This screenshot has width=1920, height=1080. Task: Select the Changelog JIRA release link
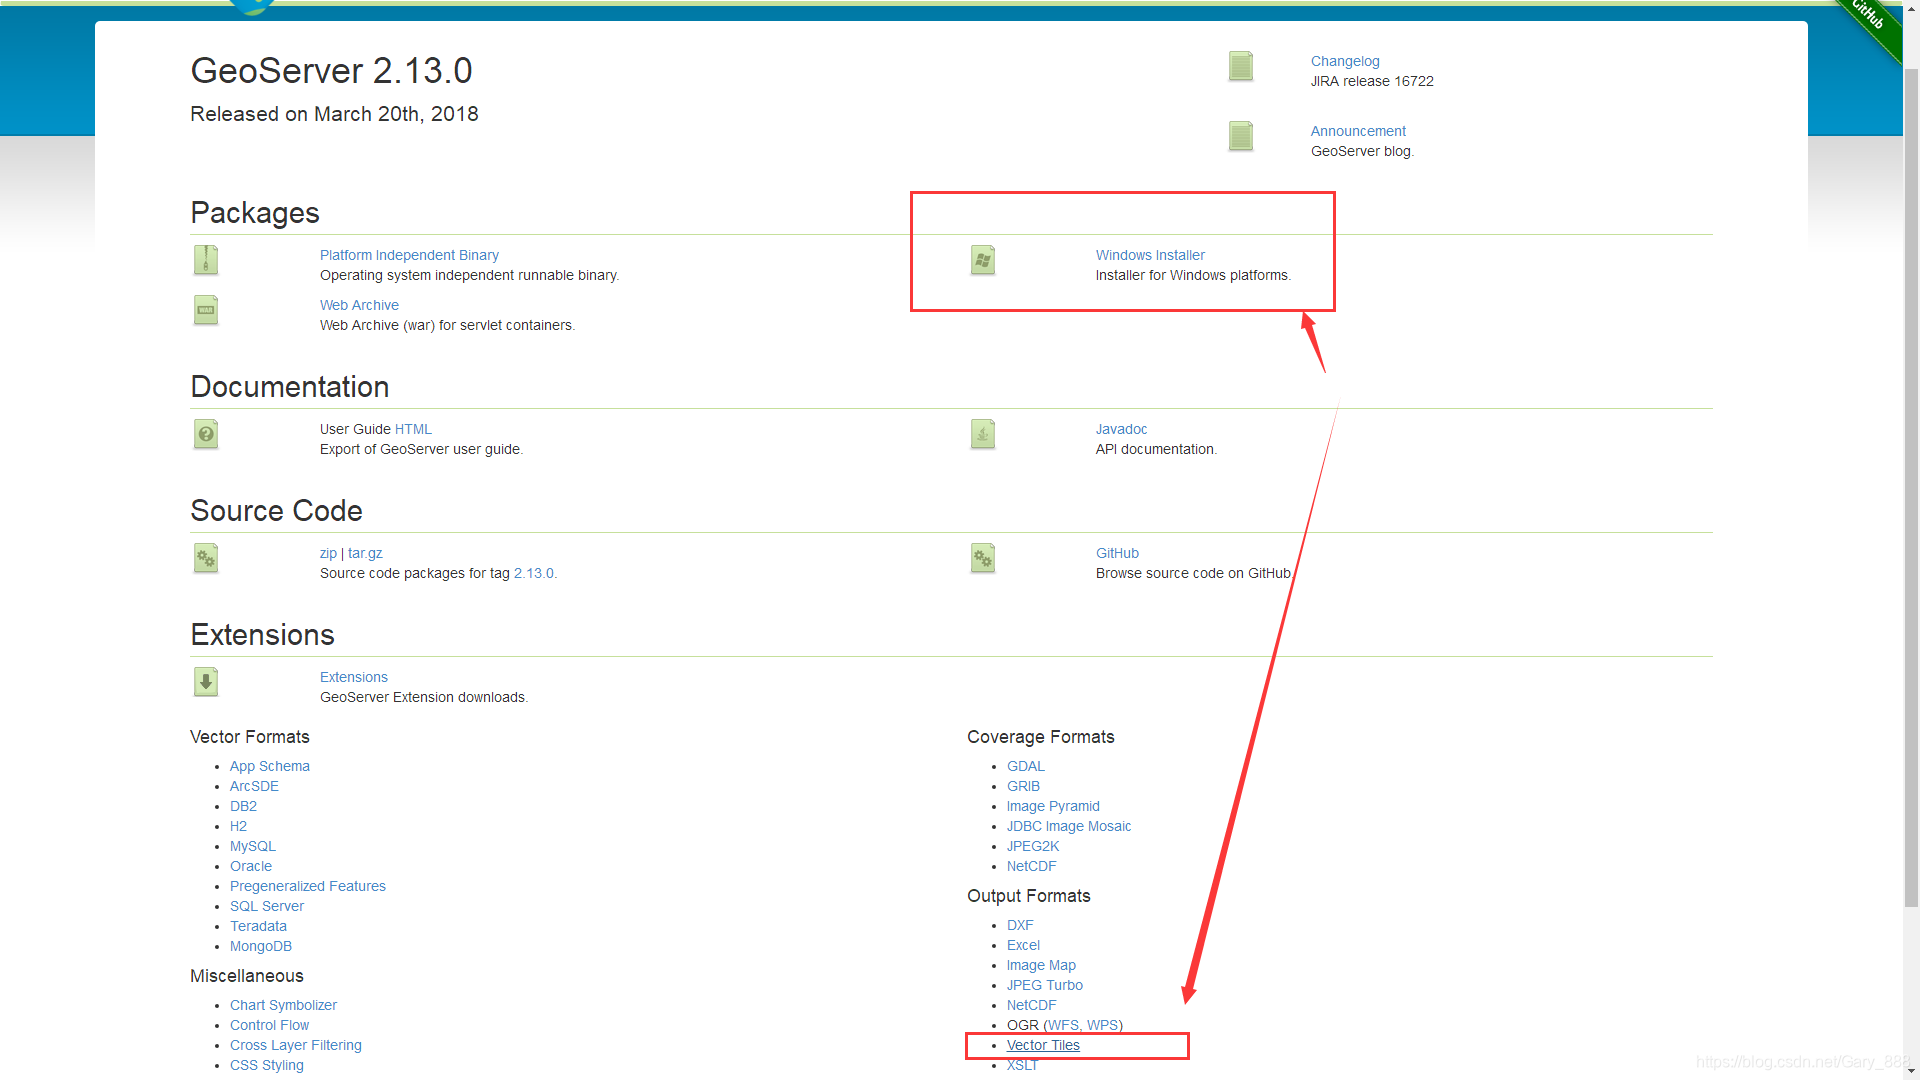(1345, 61)
